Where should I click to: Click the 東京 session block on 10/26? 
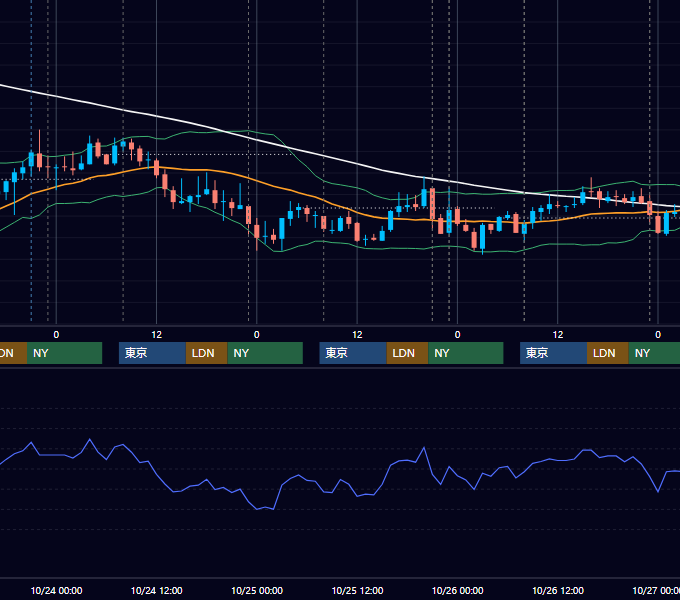553,353
